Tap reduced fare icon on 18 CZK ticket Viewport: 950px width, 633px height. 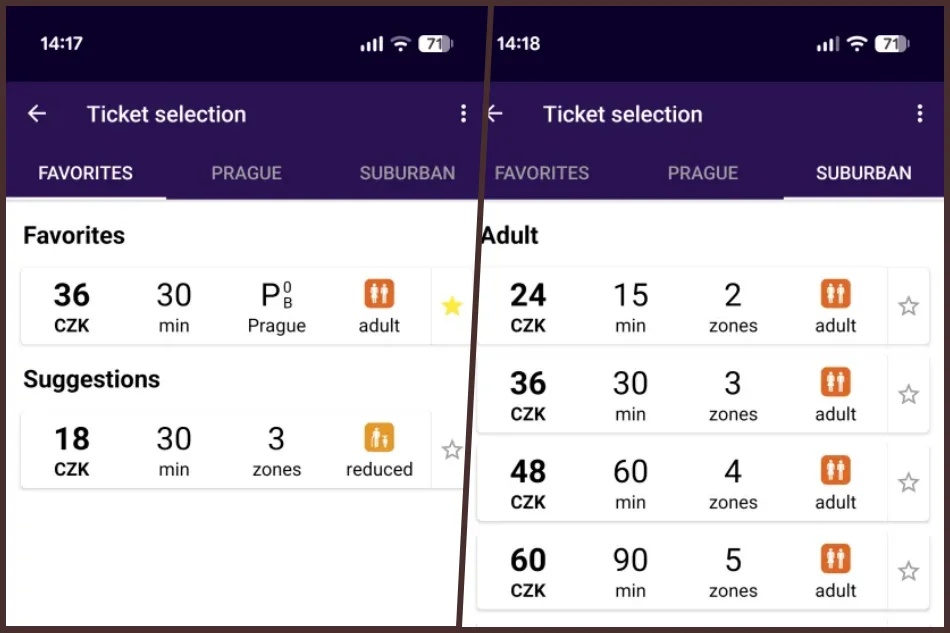(379, 438)
